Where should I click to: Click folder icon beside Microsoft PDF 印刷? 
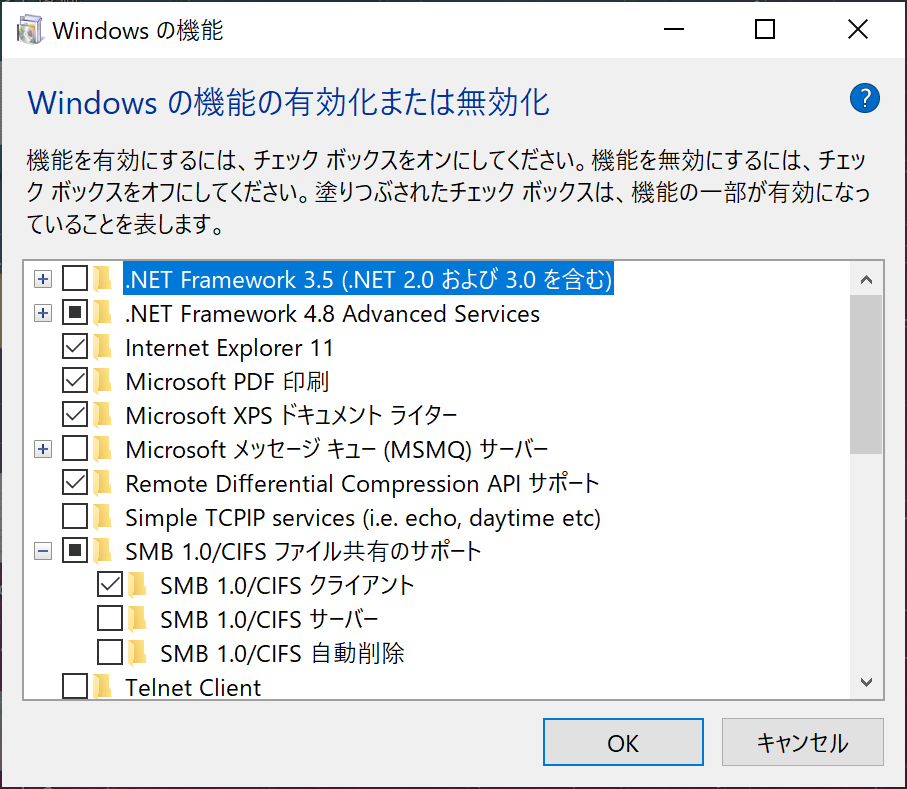pos(103,381)
